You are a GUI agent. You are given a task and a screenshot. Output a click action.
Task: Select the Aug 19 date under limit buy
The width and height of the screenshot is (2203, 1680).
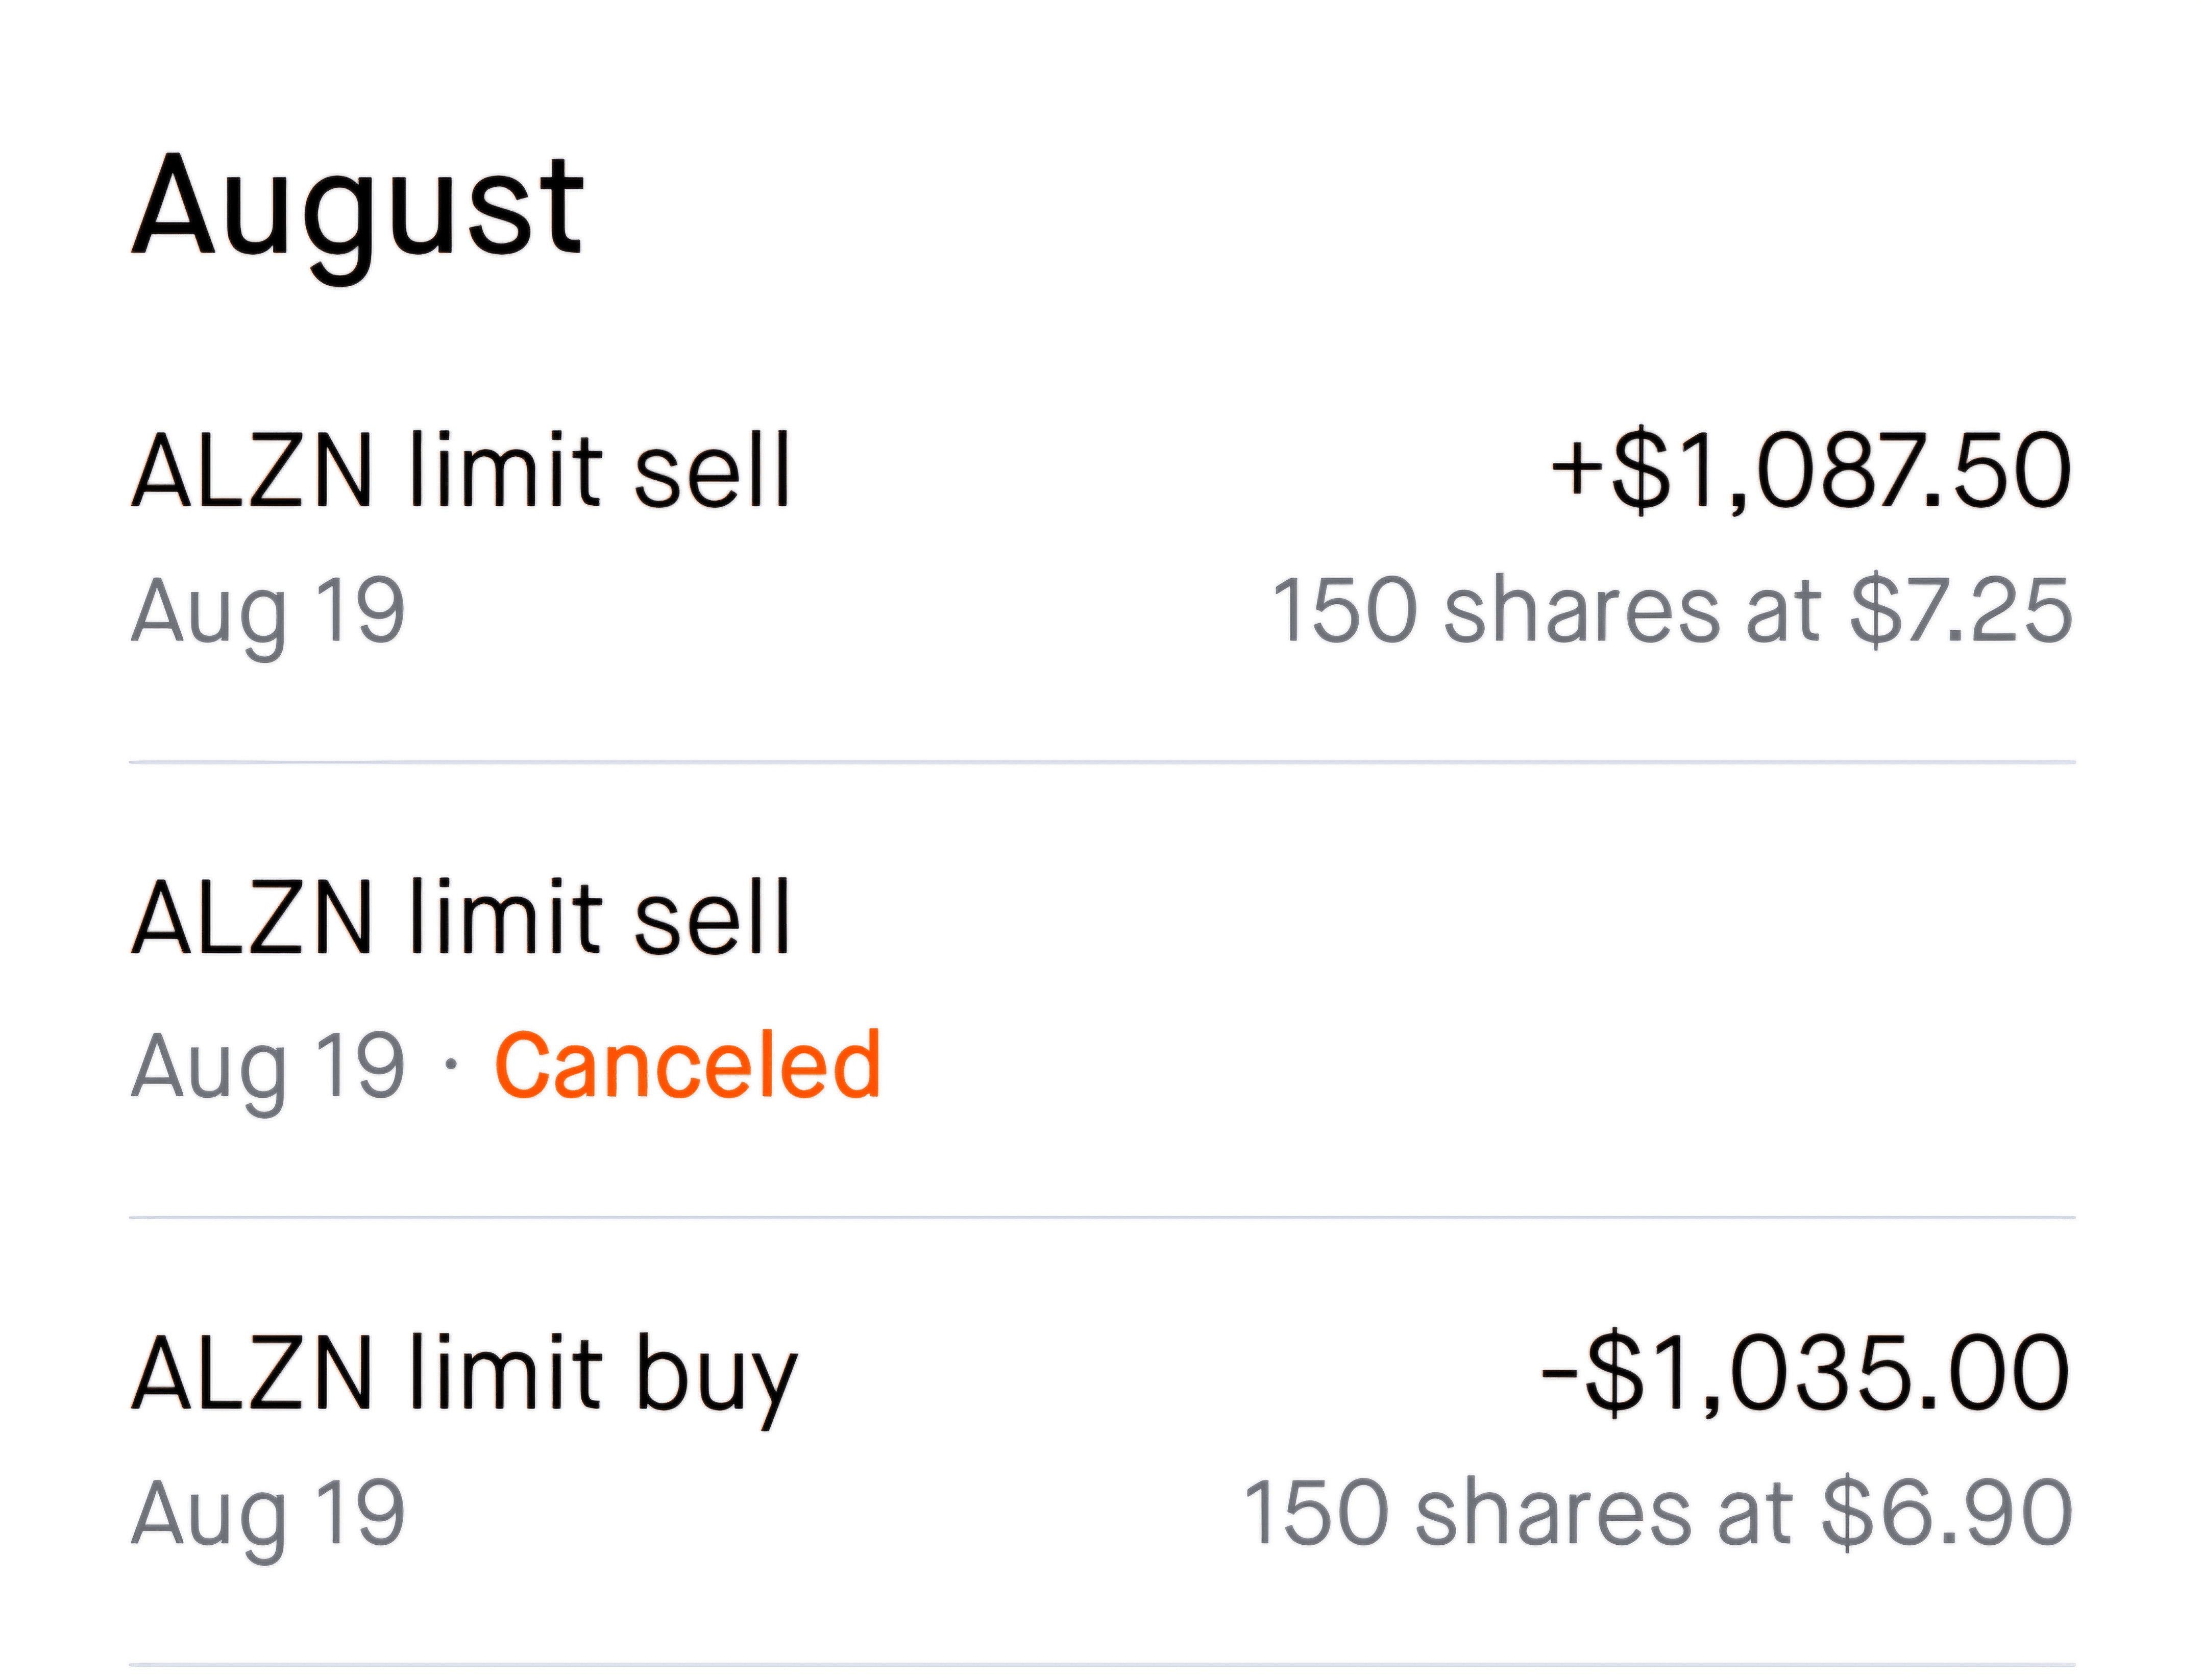point(268,1514)
